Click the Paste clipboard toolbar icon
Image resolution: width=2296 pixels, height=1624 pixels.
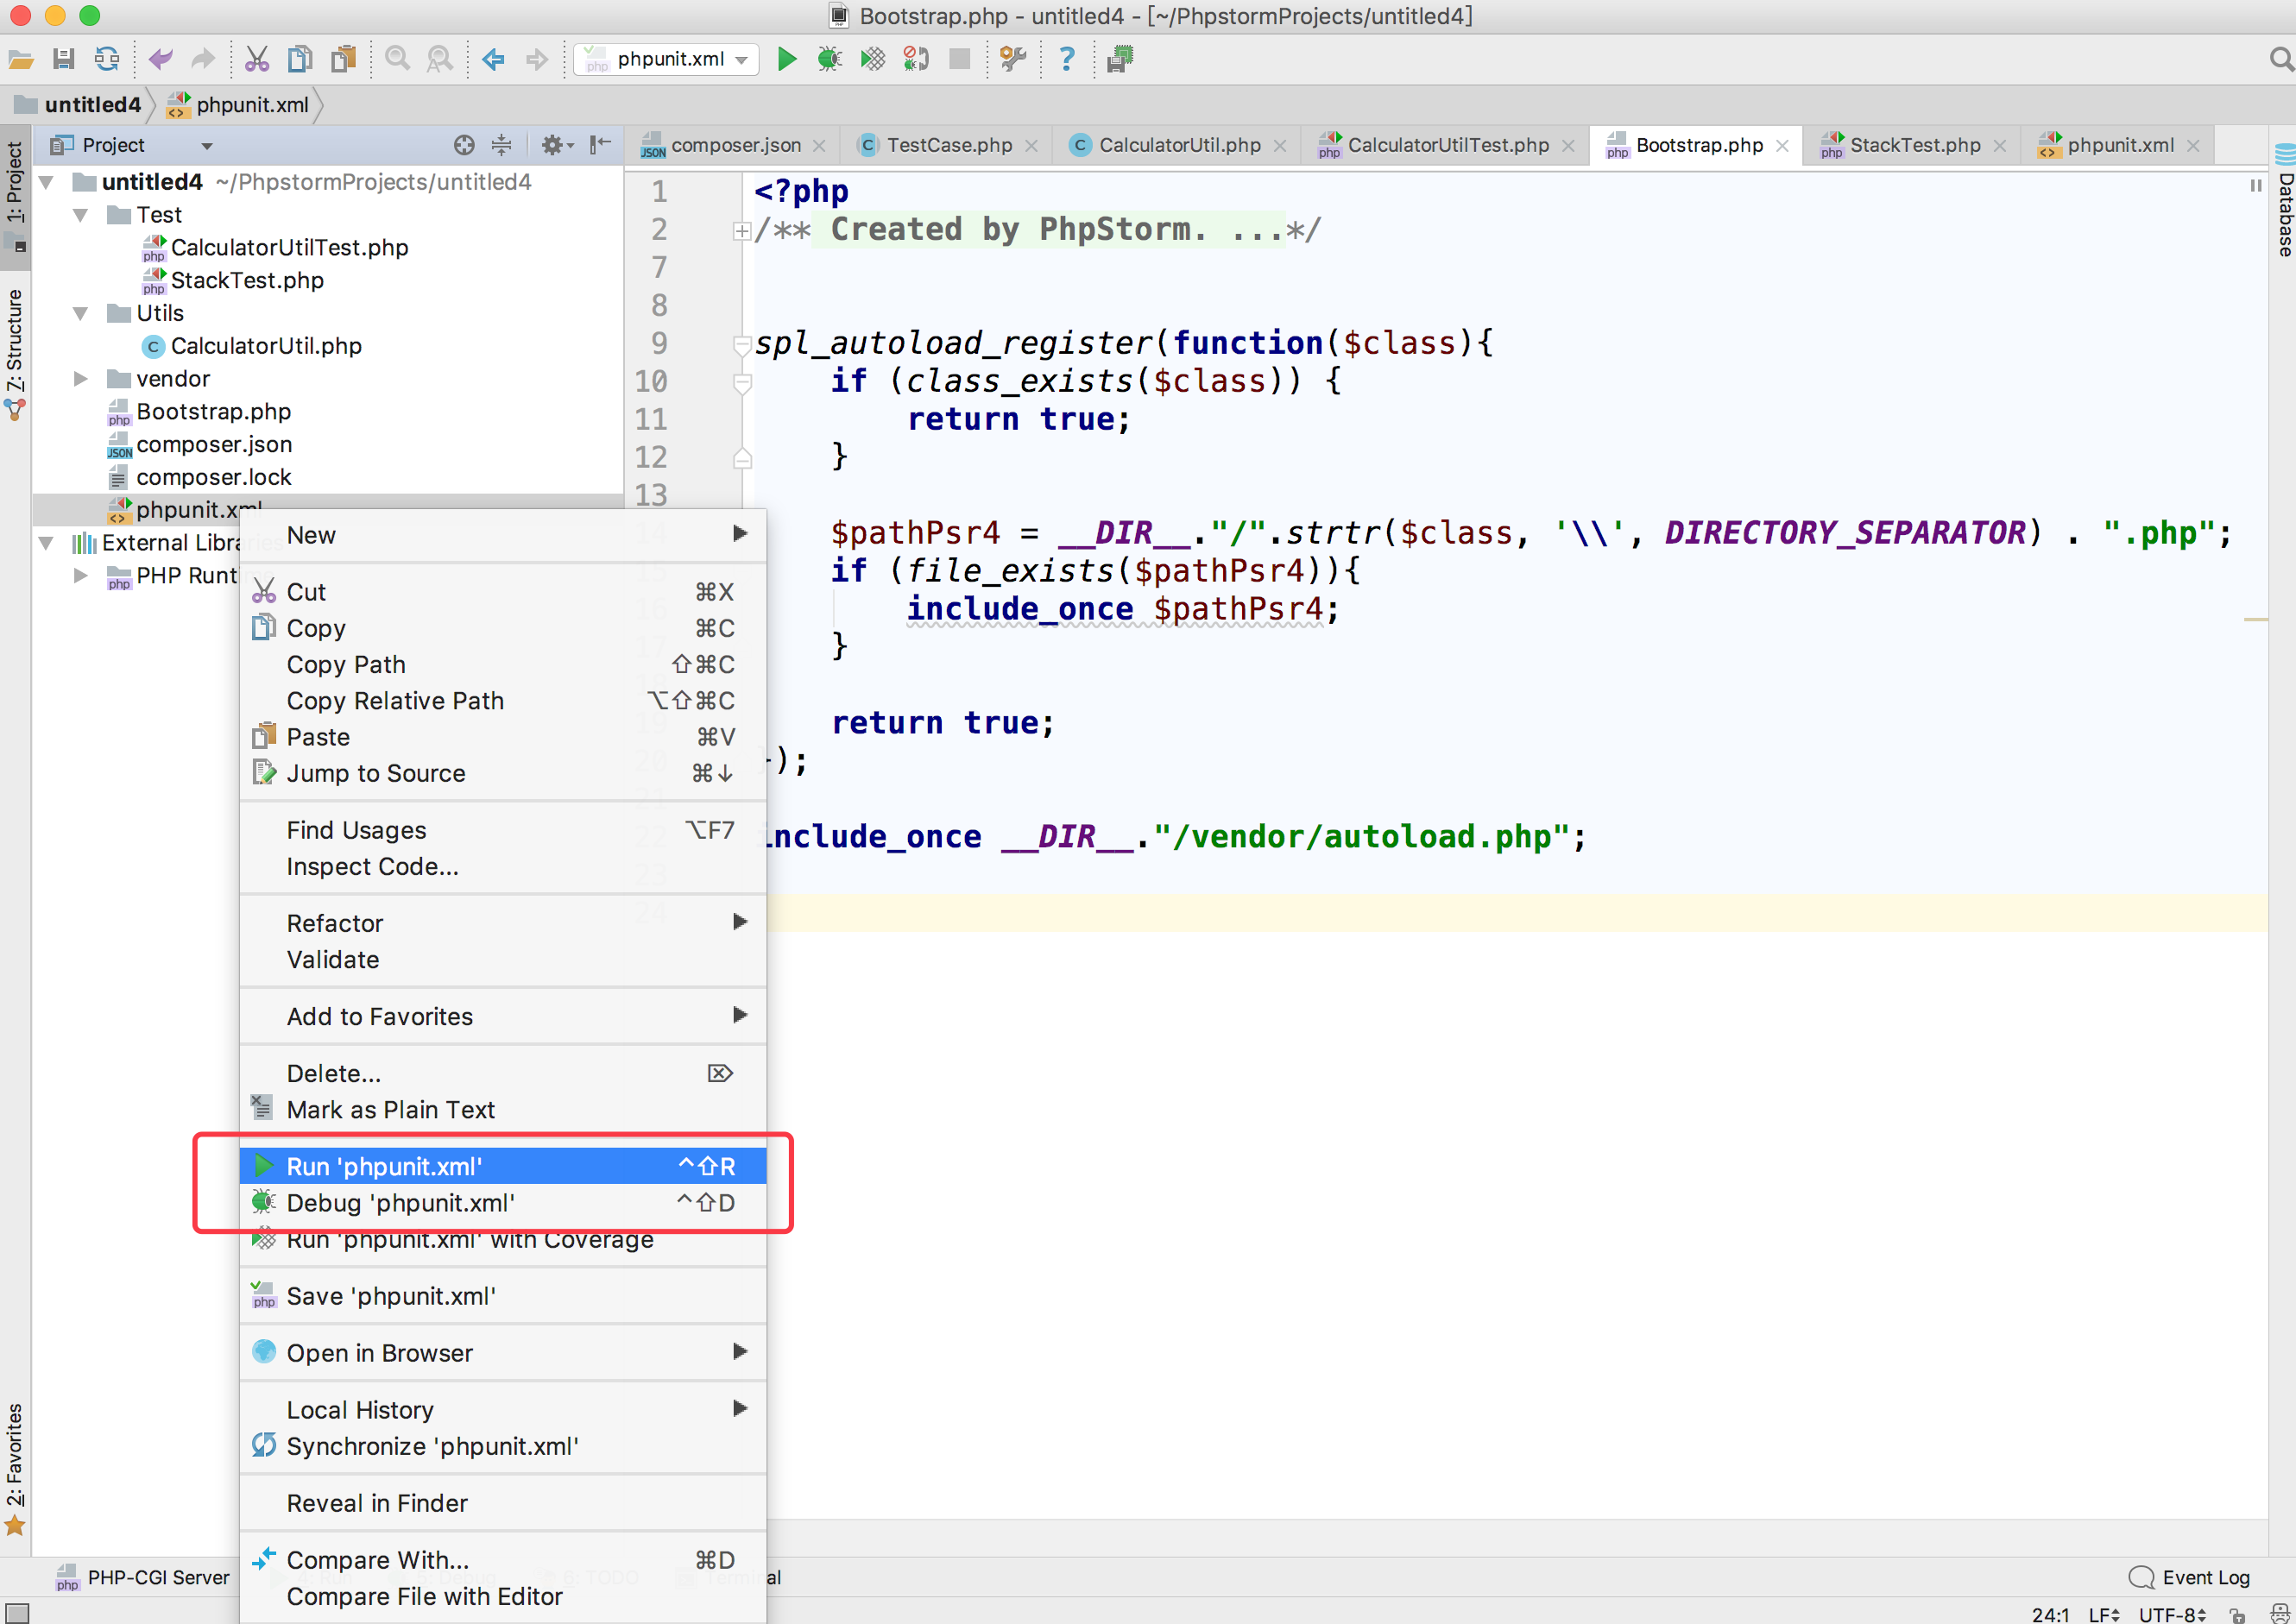click(344, 60)
